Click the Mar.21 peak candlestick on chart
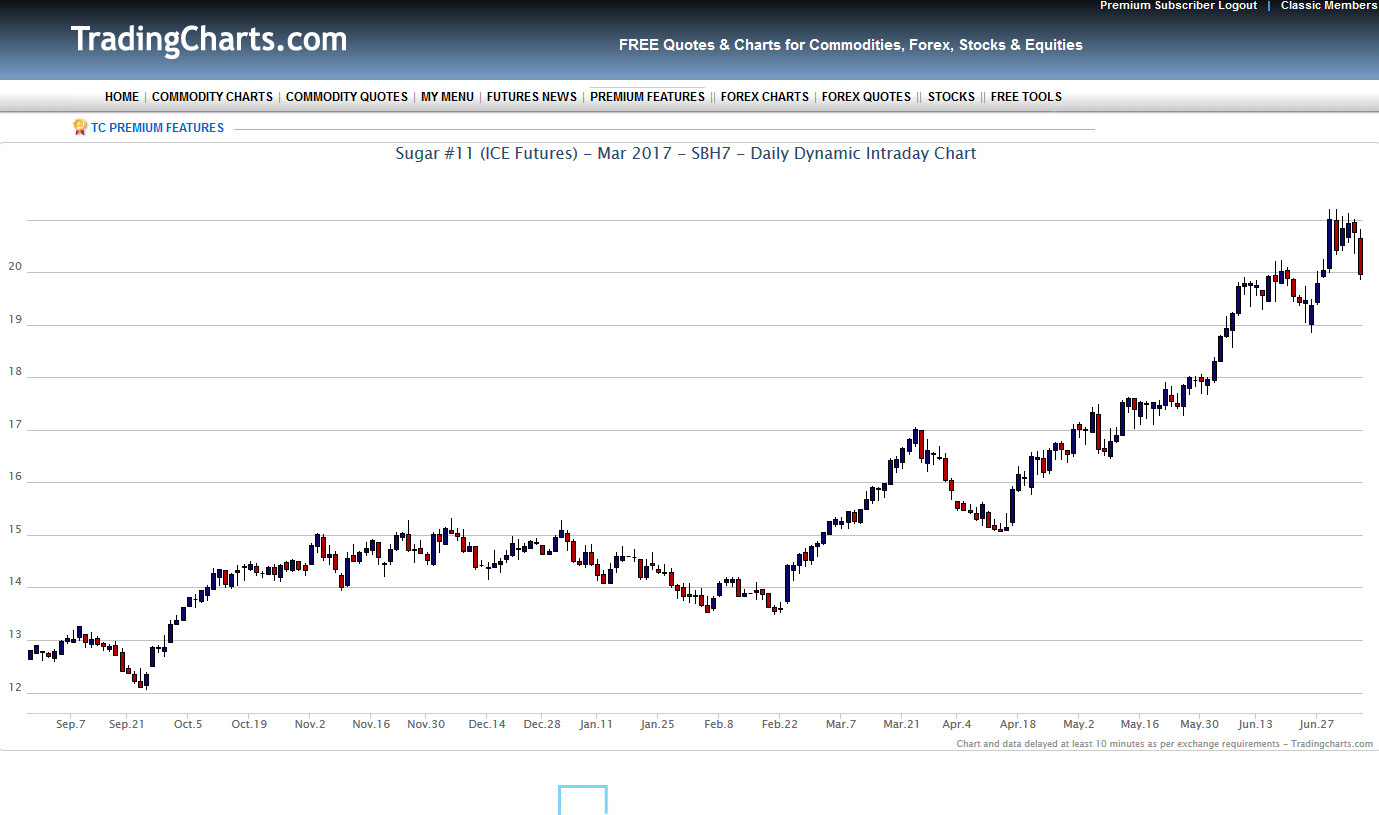The height and width of the screenshot is (815, 1379). 915,438
